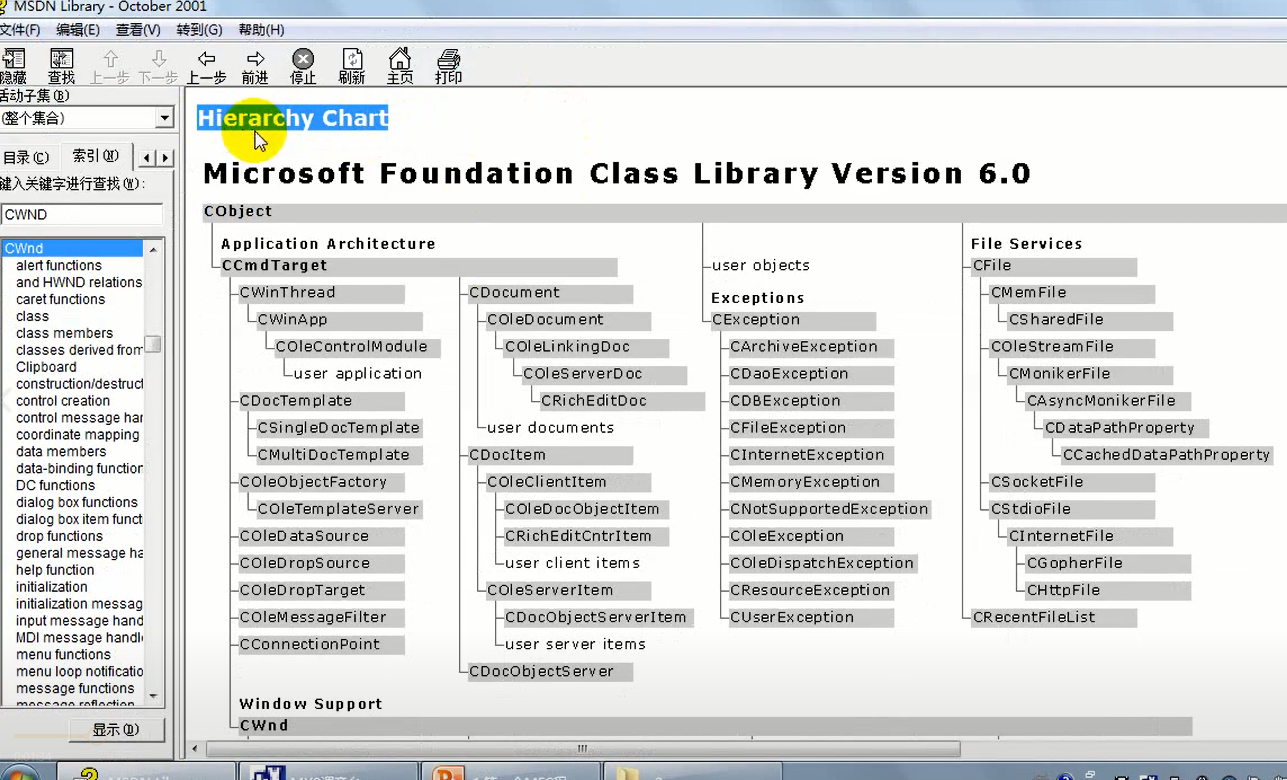The image size is (1287, 780).
Task: Select the CWnd entry in the index list
Action: pyautogui.click(x=72, y=248)
